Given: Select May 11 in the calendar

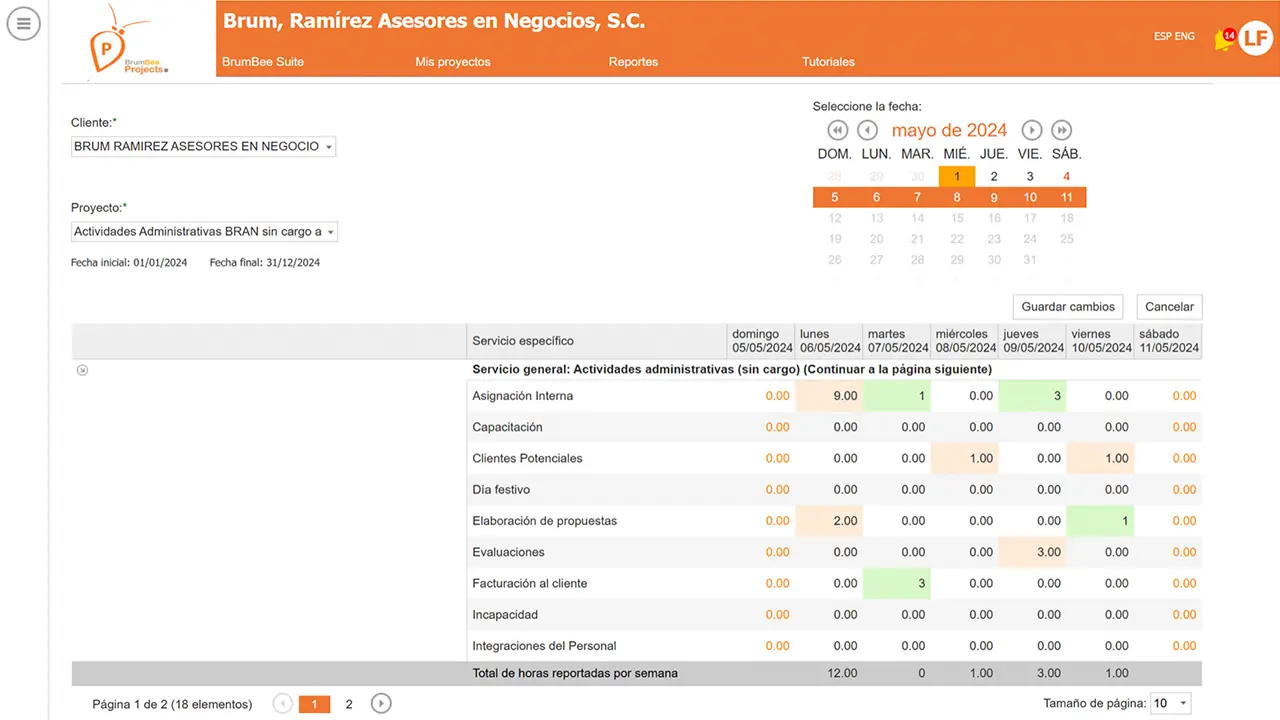Looking at the screenshot, I should [x=1067, y=197].
